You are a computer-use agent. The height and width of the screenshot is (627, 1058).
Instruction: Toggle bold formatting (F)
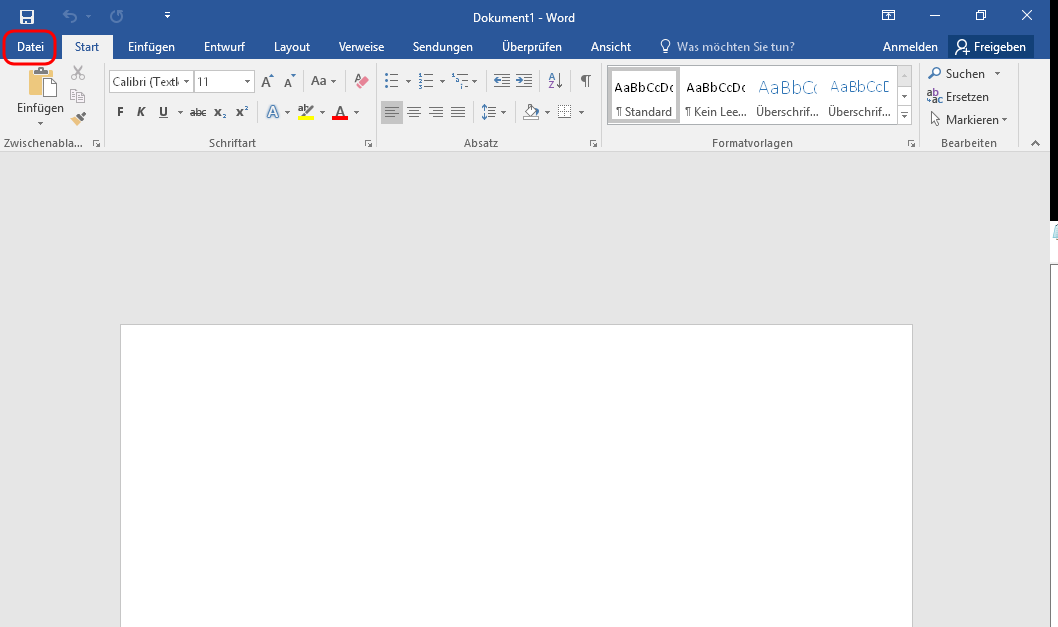tap(121, 112)
